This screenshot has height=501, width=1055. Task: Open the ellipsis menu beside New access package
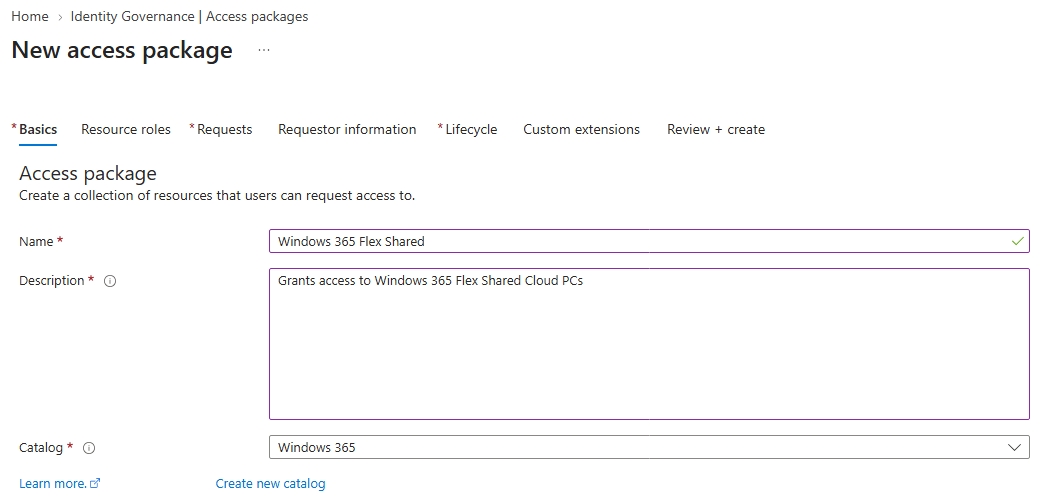point(264,50)
